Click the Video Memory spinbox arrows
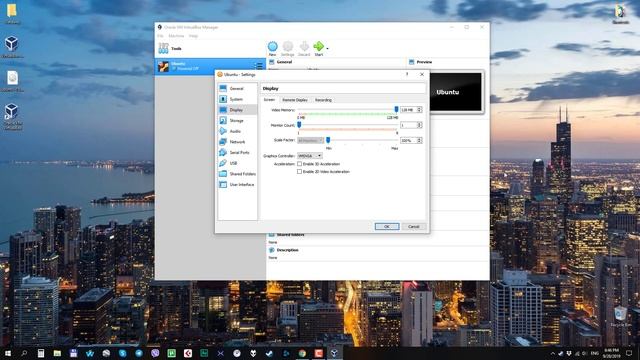Viewport: 640px width, 360px height. (x=420, y=110)
